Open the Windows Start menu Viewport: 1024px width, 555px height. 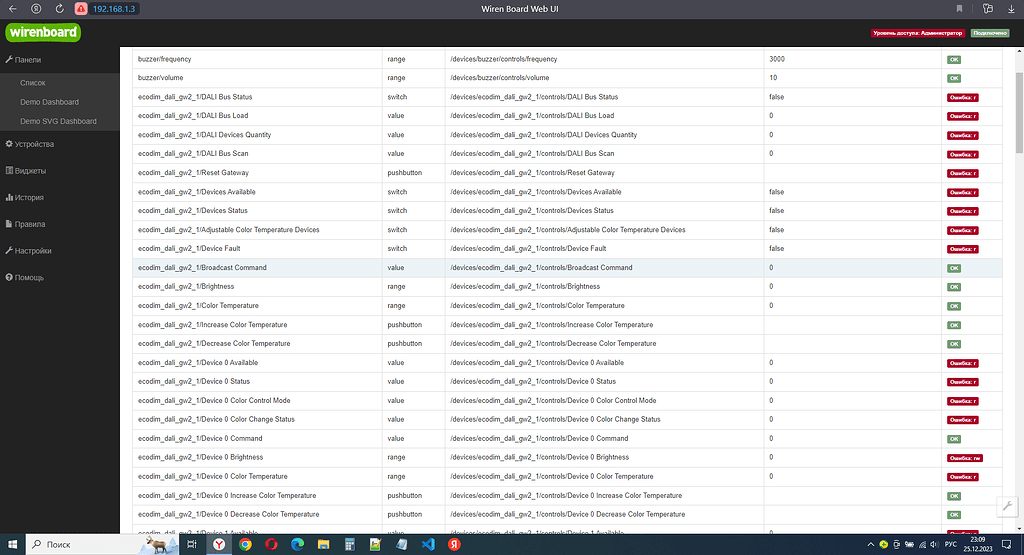pos(12,544)
